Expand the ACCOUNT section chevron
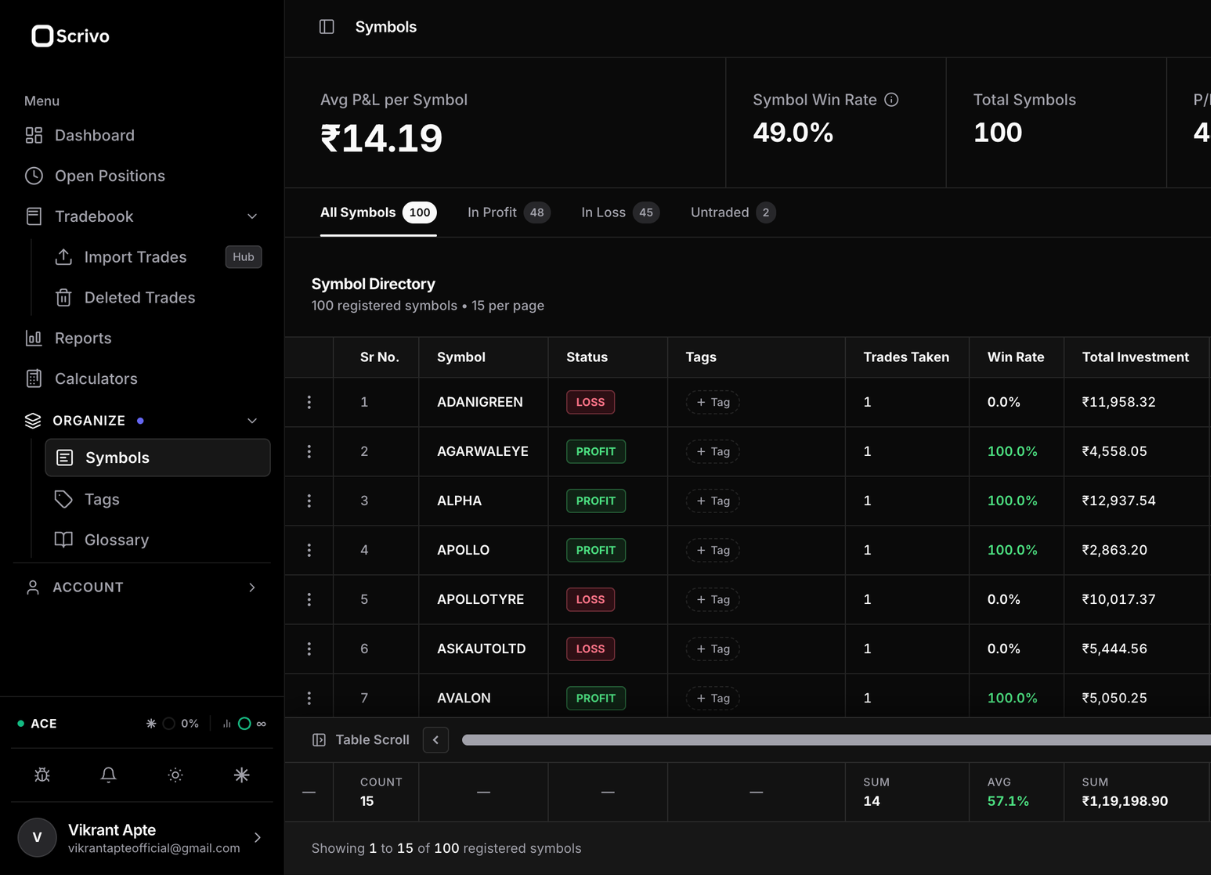This screenshot has width=1211, height=875. (x=252, y=588)
